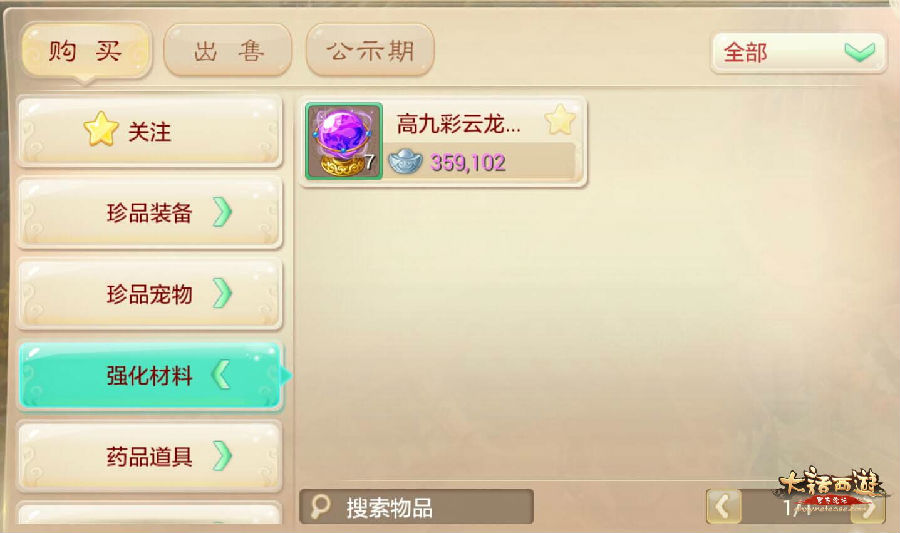Expand the 药品道具 category chevron
The height and width of the screenshot is (533, 900).
(x=222, y=456)
